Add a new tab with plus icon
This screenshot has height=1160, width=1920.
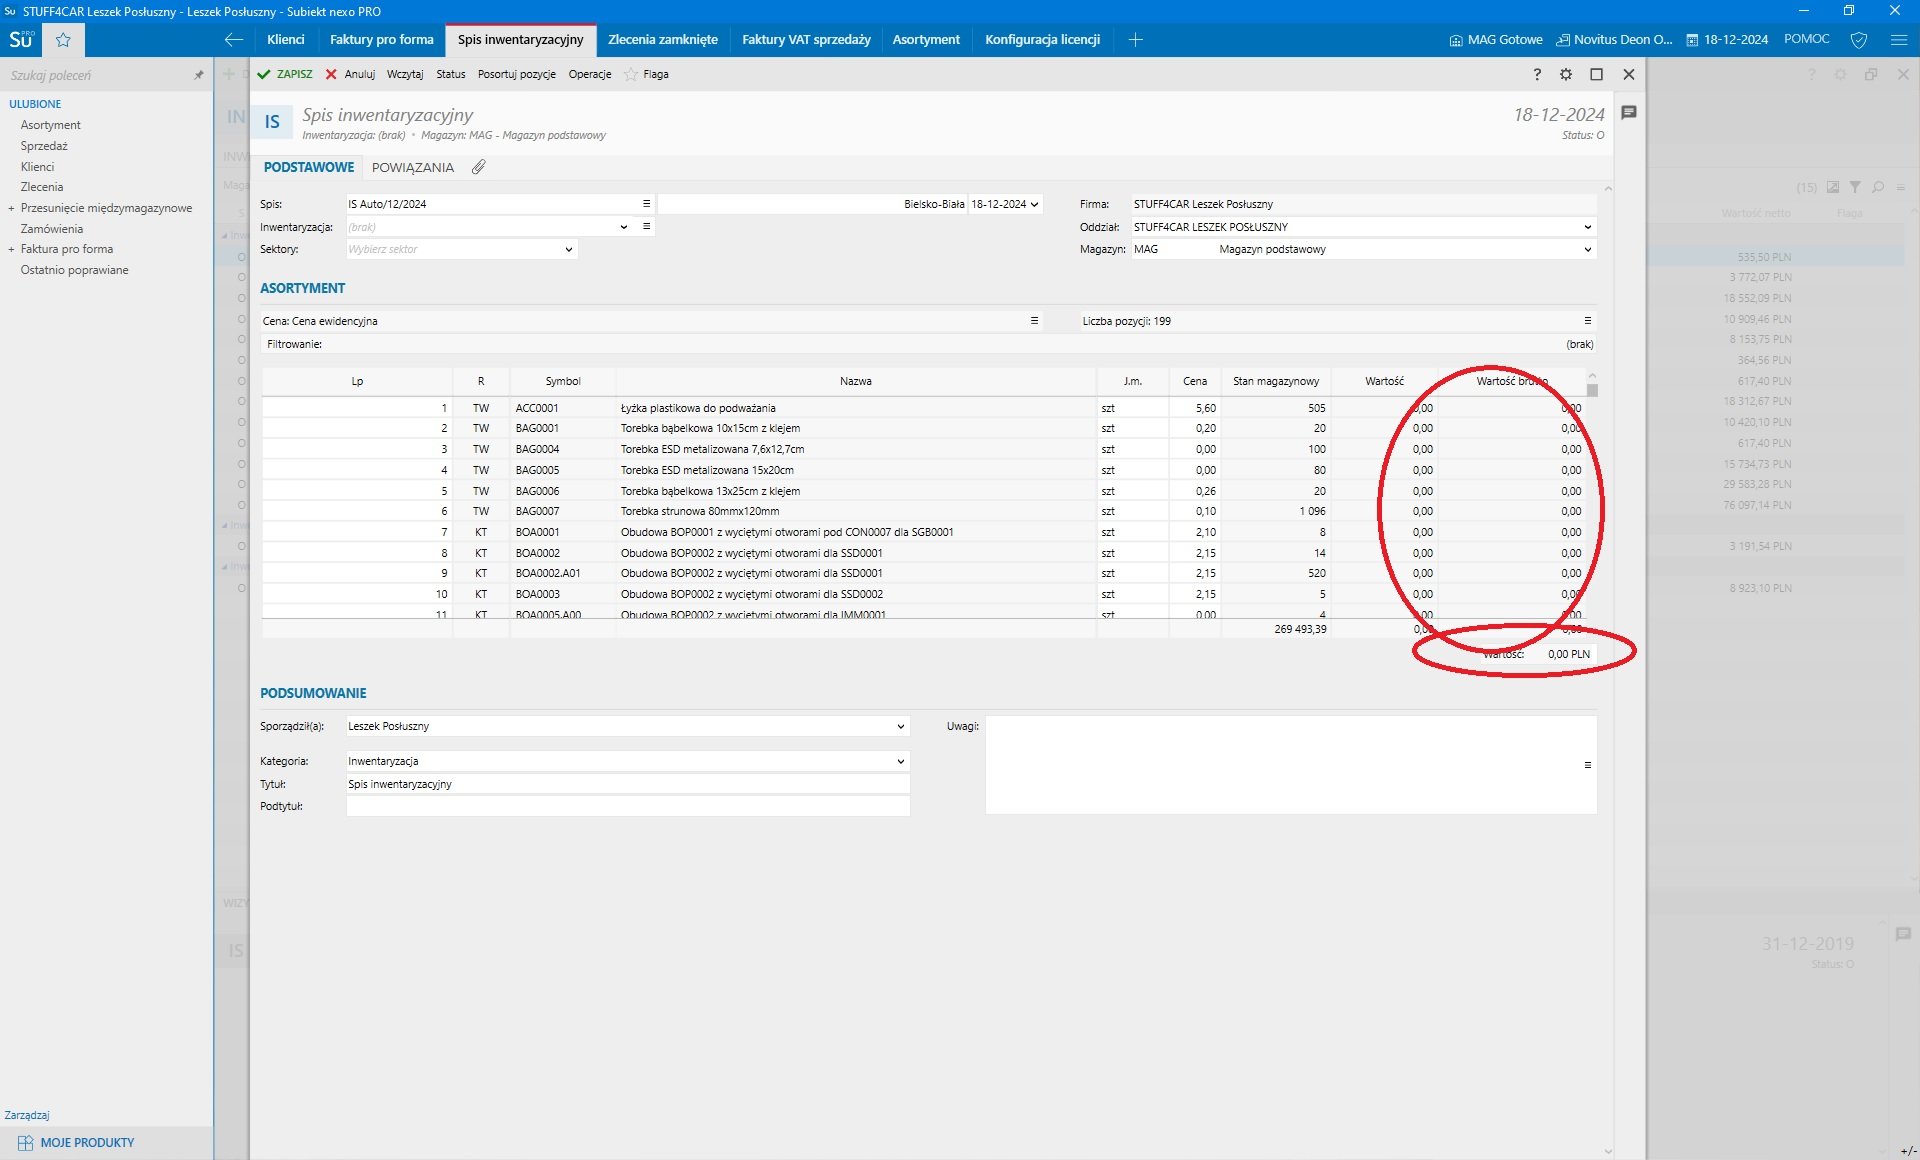[1135, 40]
